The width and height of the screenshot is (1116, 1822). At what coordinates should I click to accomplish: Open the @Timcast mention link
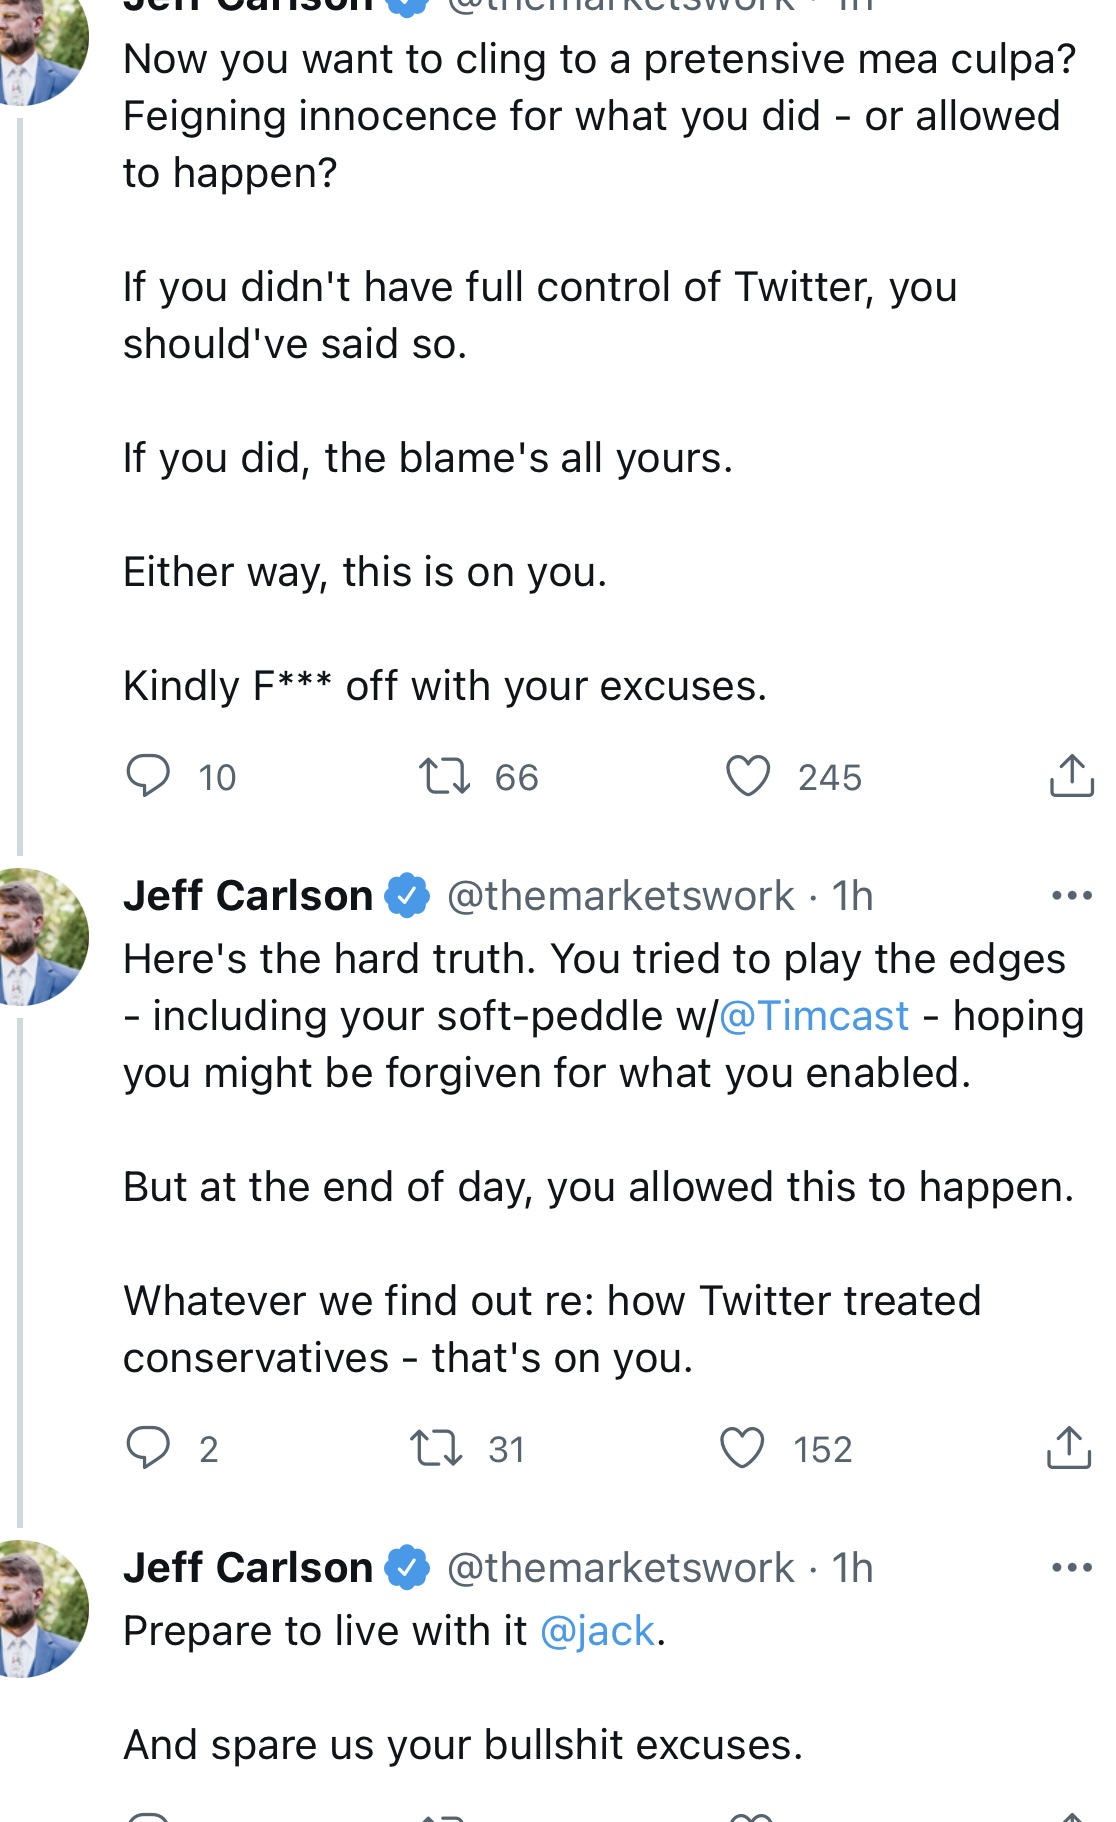click(x=814, y=1016)
